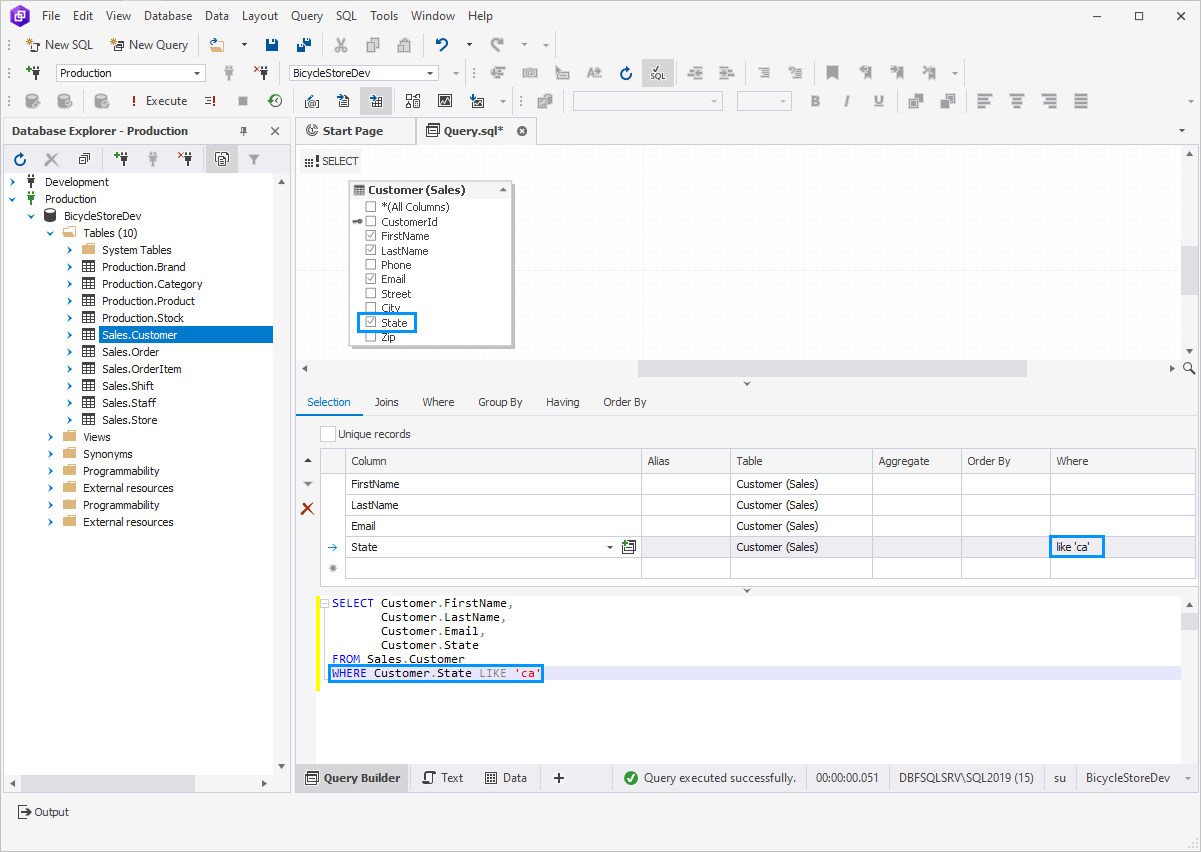The height and width of the screenshot is (852, 1201).
Task: Switch to the Data view tab
Action: pyautogui.click(x=506, y=777)
